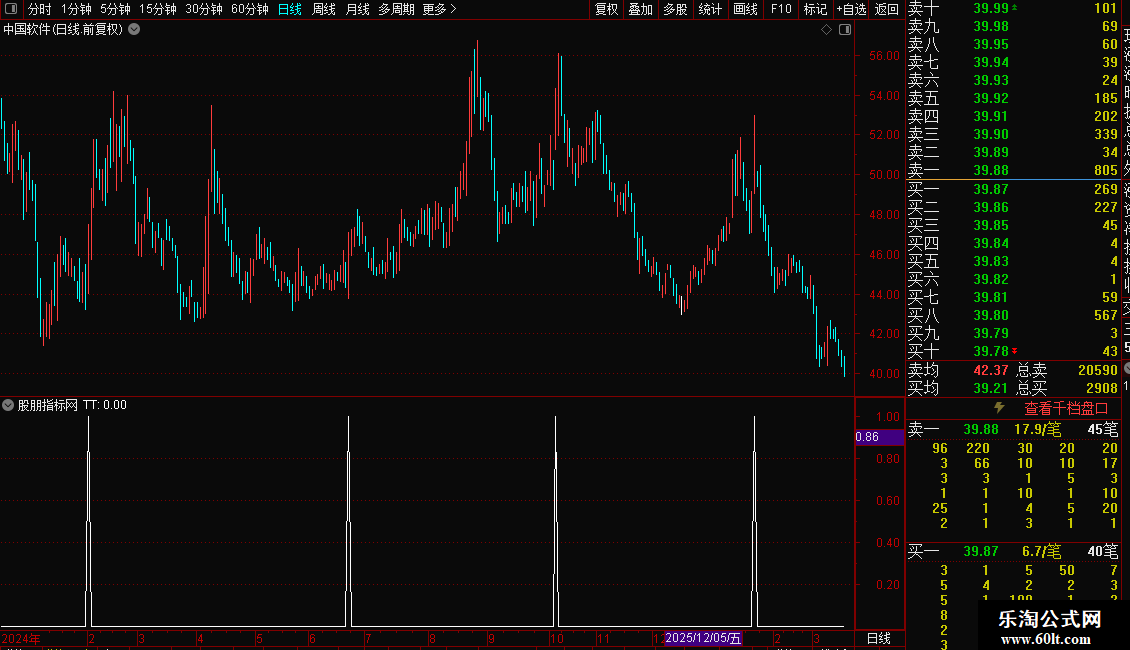1130x650 pixels.
Task: Click the 45笔 sell order count
Action: click(1103, 429)
